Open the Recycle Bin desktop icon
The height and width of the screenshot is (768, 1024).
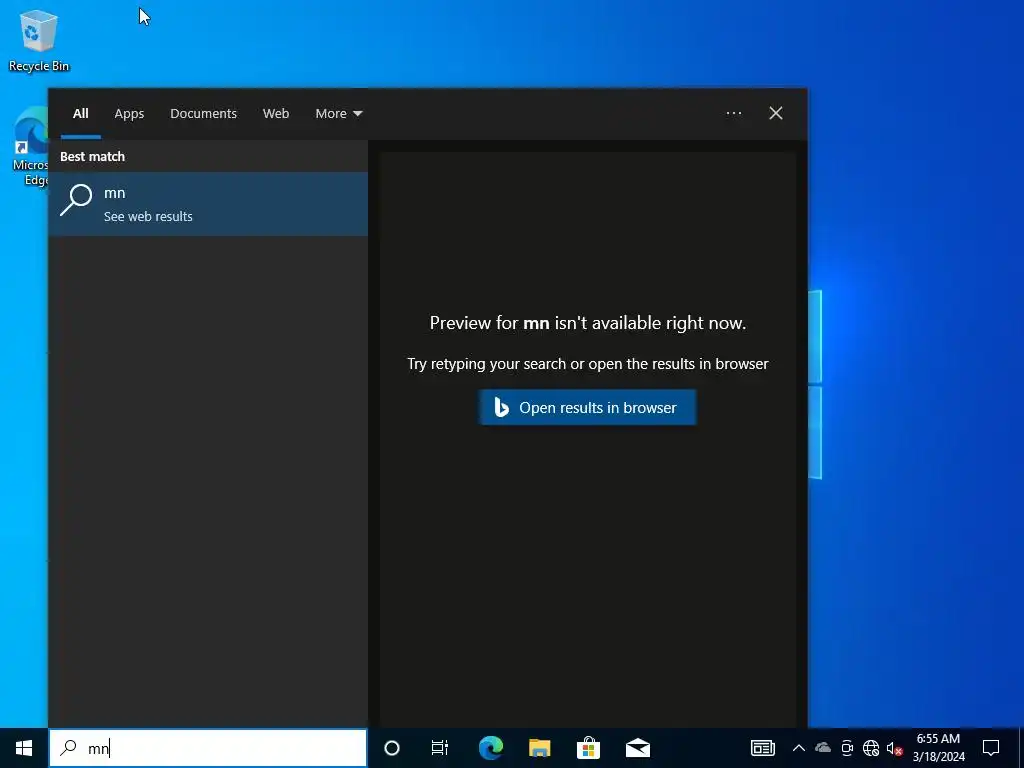(39, 40)
